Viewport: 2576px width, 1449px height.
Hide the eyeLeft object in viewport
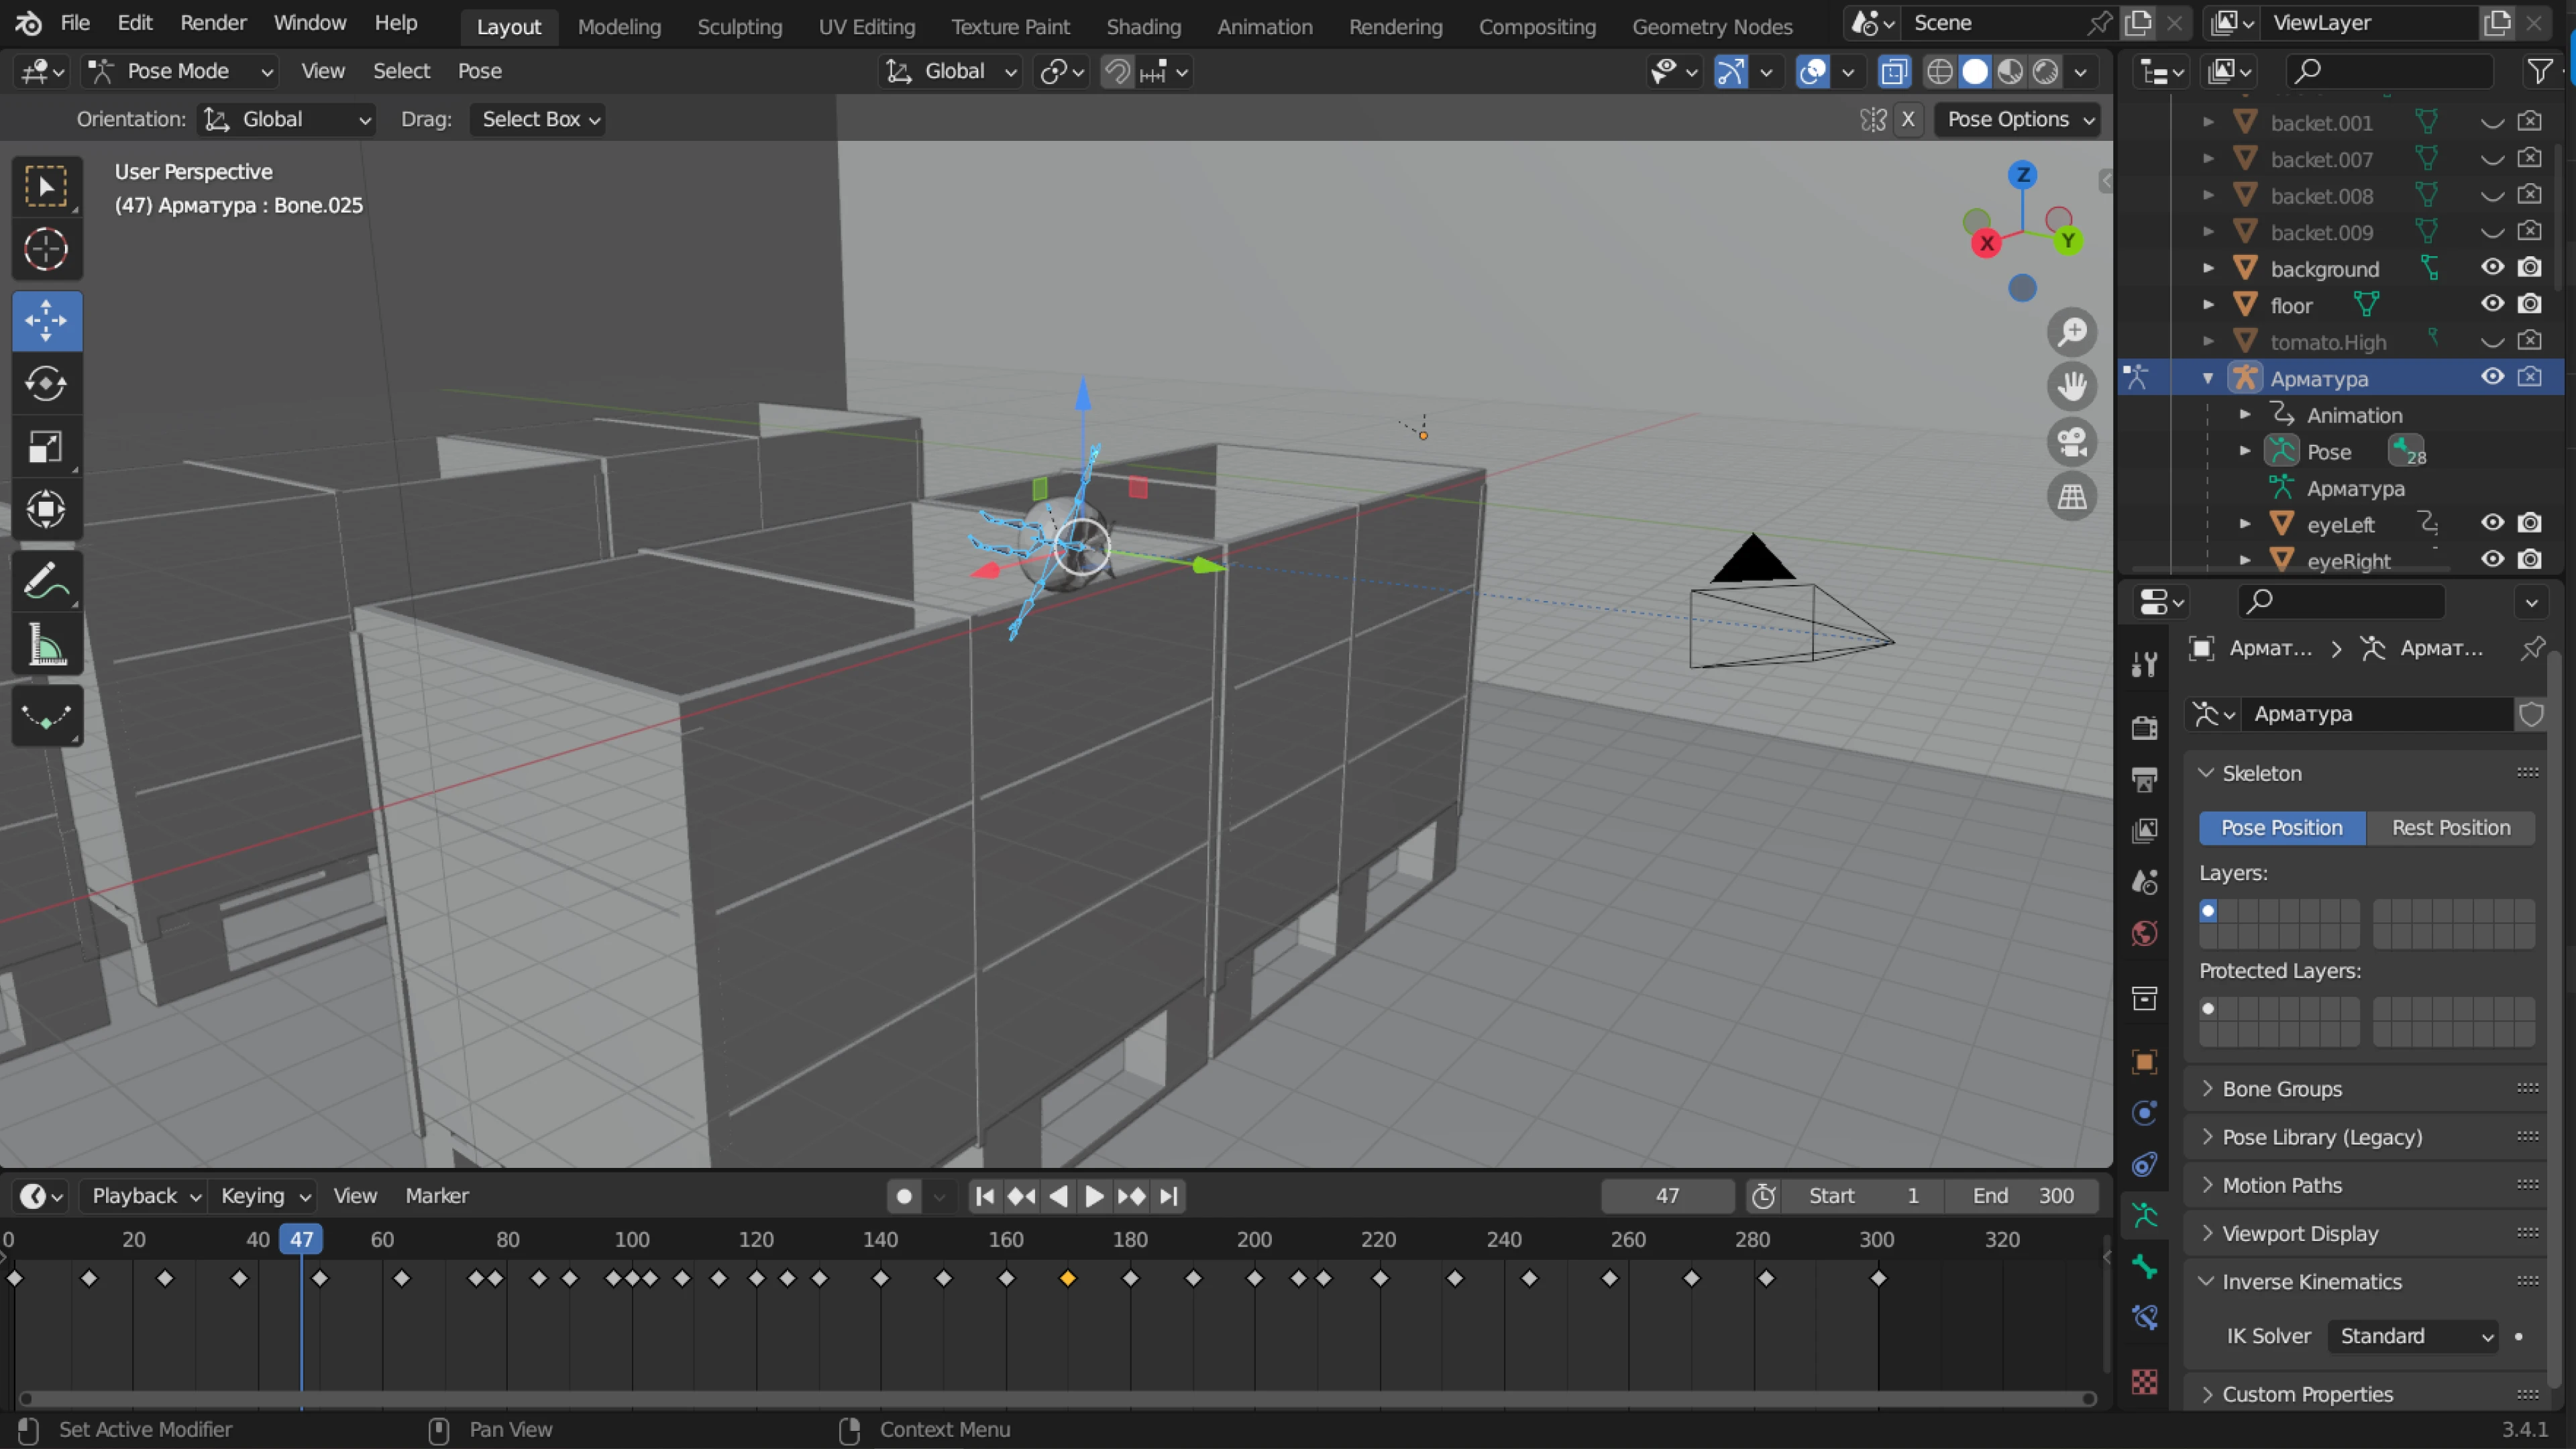pyautogui.click(x=2492, y=523)
